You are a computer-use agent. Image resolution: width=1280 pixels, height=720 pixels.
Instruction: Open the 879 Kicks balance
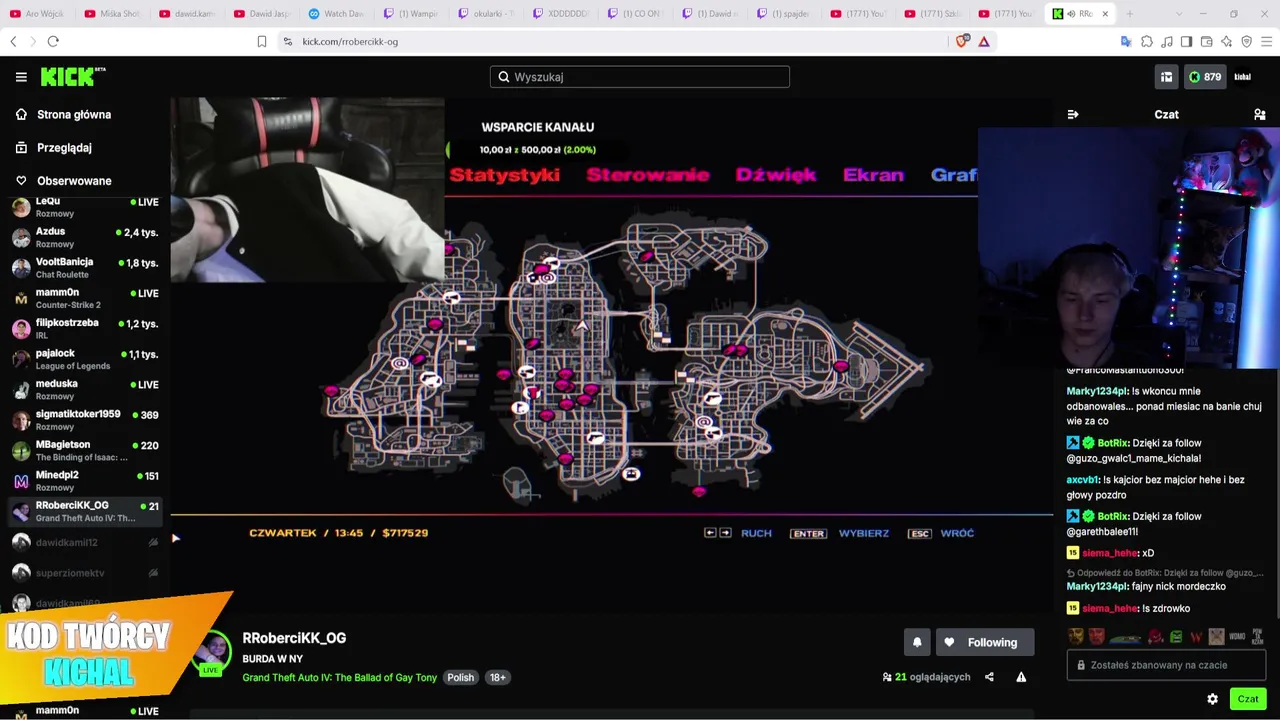(1205, 77)
